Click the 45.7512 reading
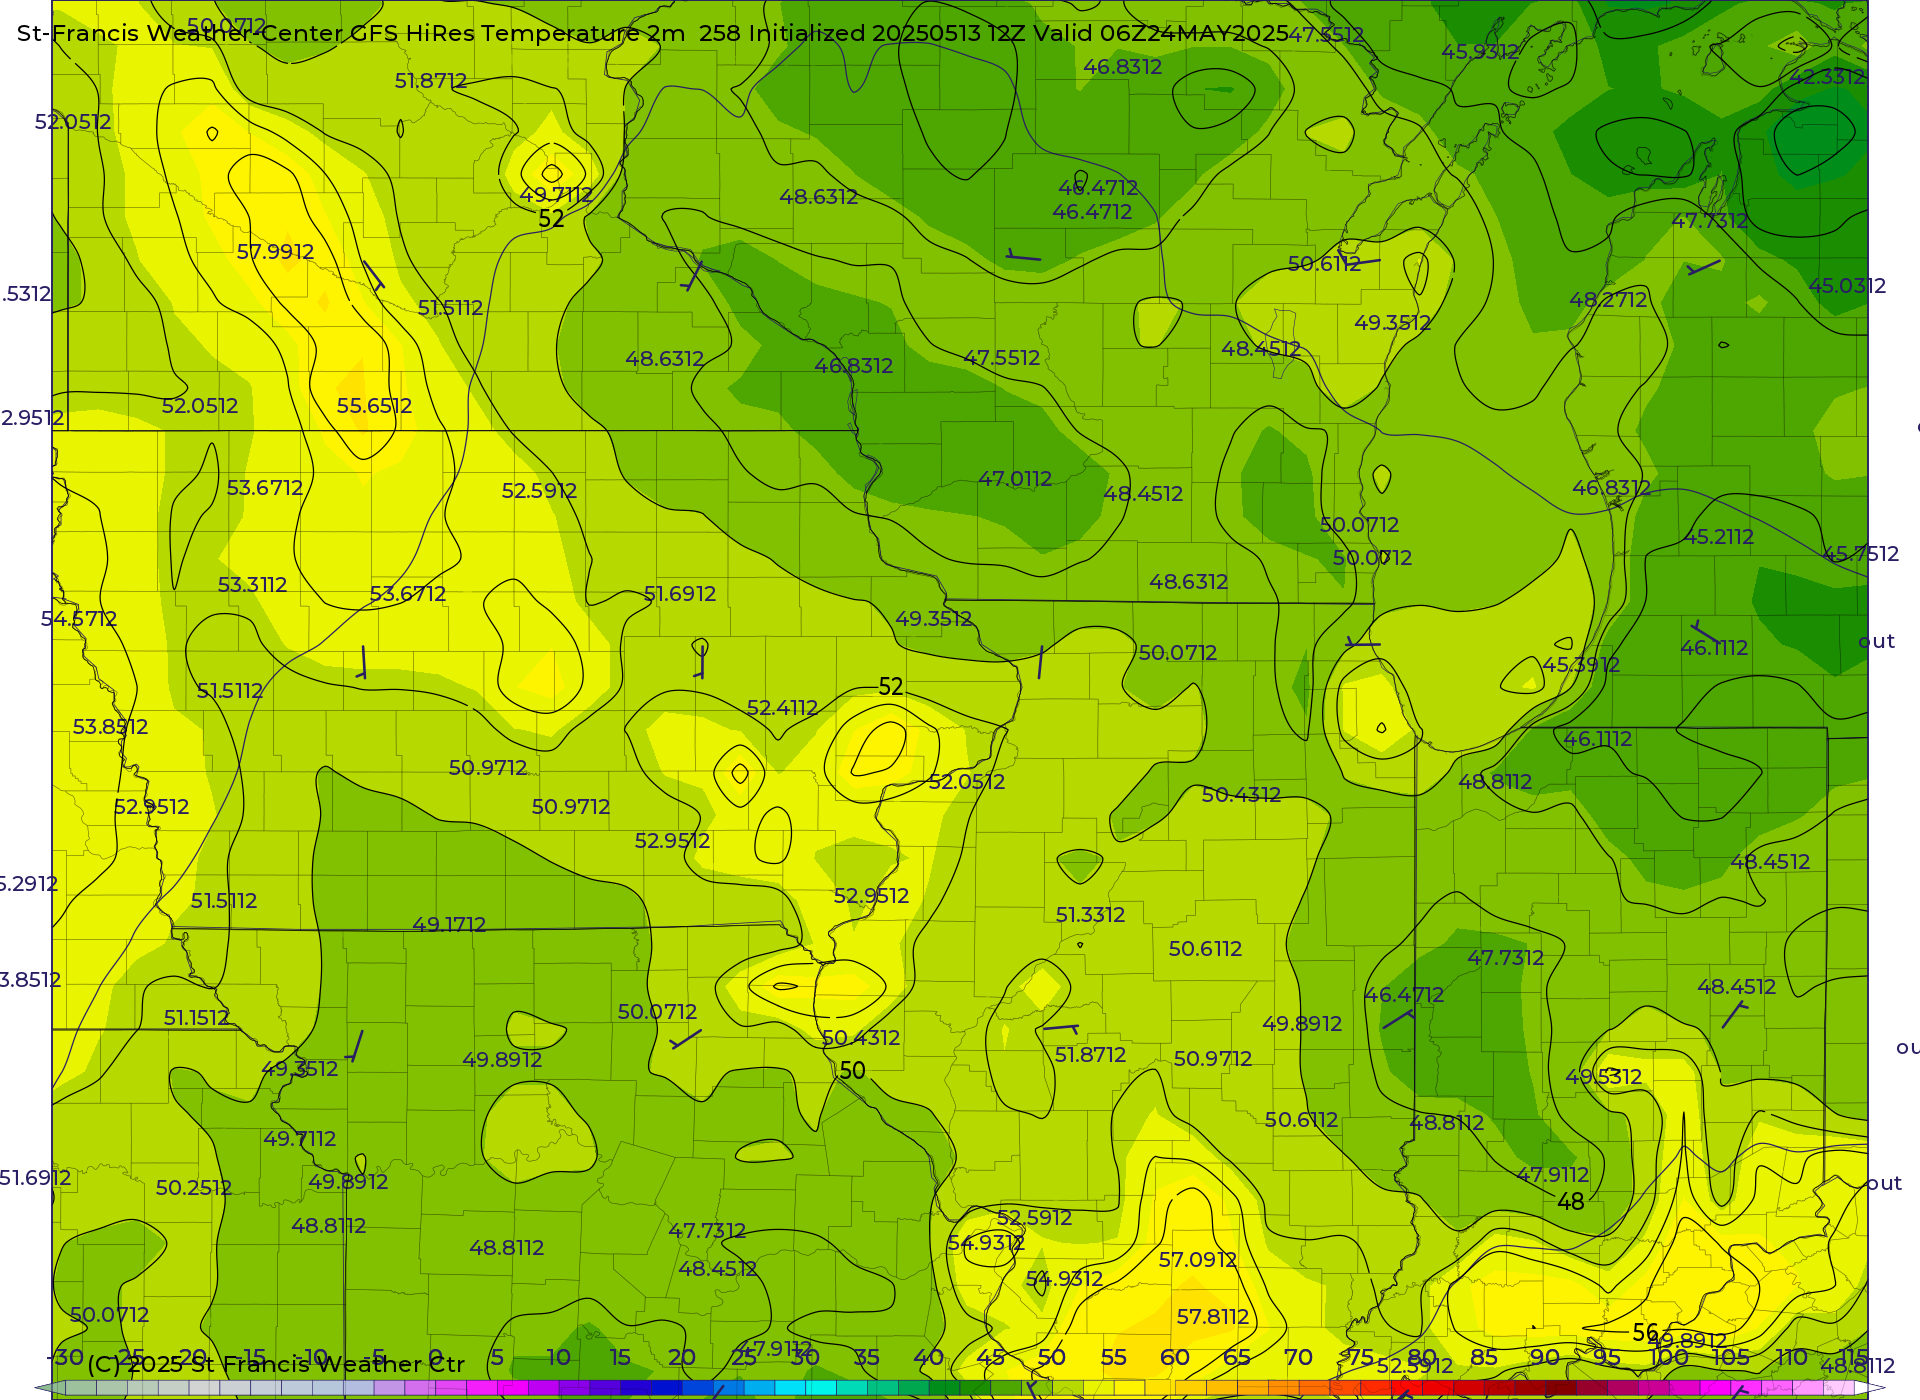This screenshot has width=1920, height=1400. click(x=1860, y=554)
